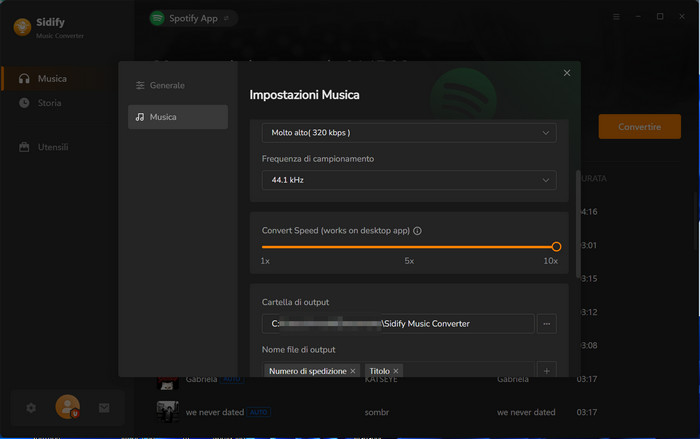
Task: Remove the Titolo filename tag
Action: [396, 371]
